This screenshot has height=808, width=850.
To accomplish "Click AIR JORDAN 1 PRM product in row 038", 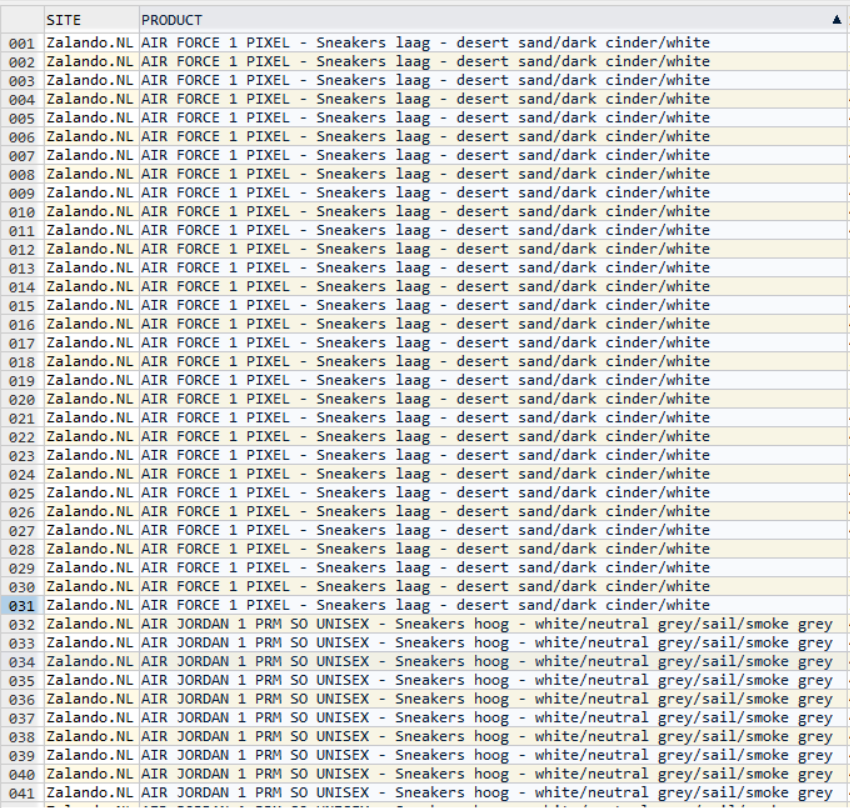I will [492, 736].
